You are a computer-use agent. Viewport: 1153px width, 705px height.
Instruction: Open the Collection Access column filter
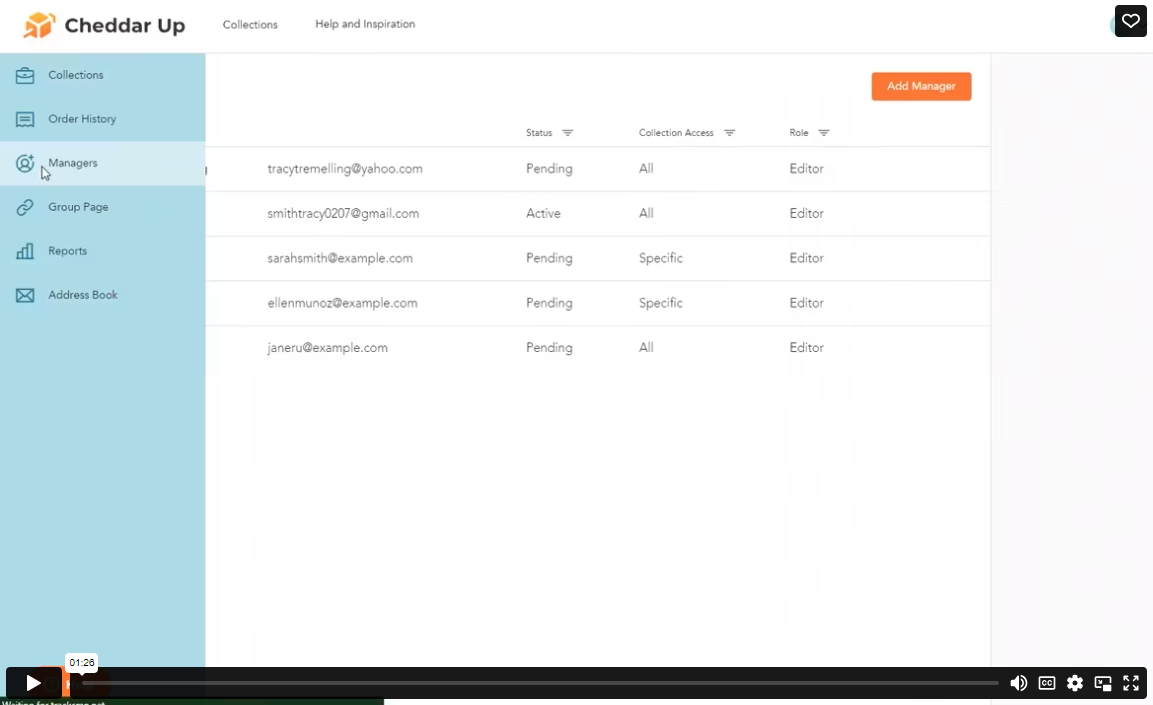pos(729,133)
